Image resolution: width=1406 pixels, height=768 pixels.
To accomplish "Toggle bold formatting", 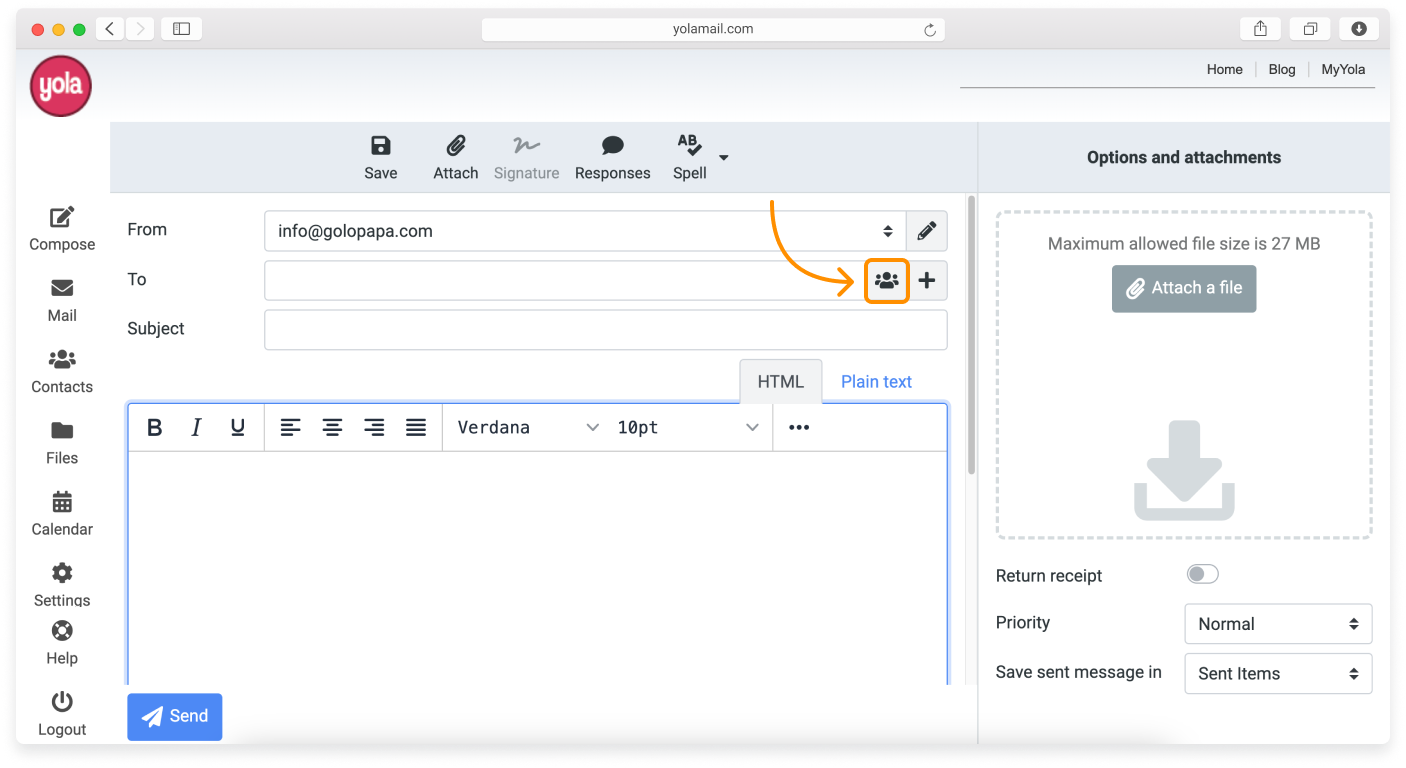I will [x=154, y=428].
